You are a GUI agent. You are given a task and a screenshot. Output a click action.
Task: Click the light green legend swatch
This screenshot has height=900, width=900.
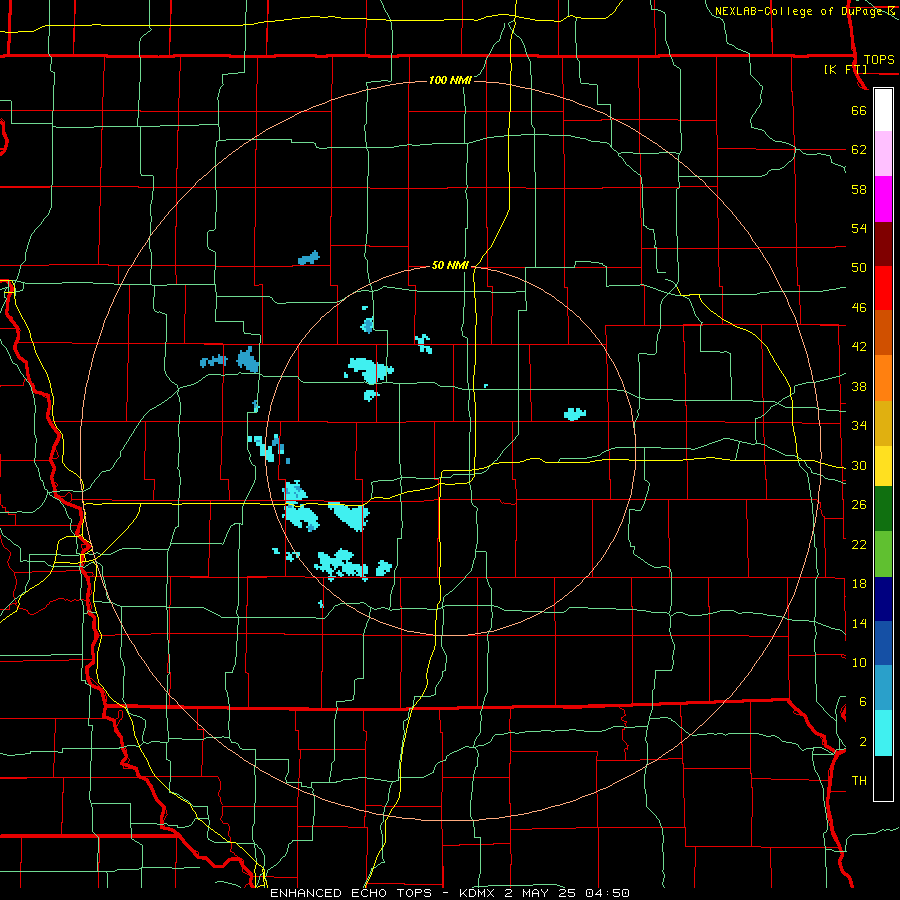click(883, 554)
